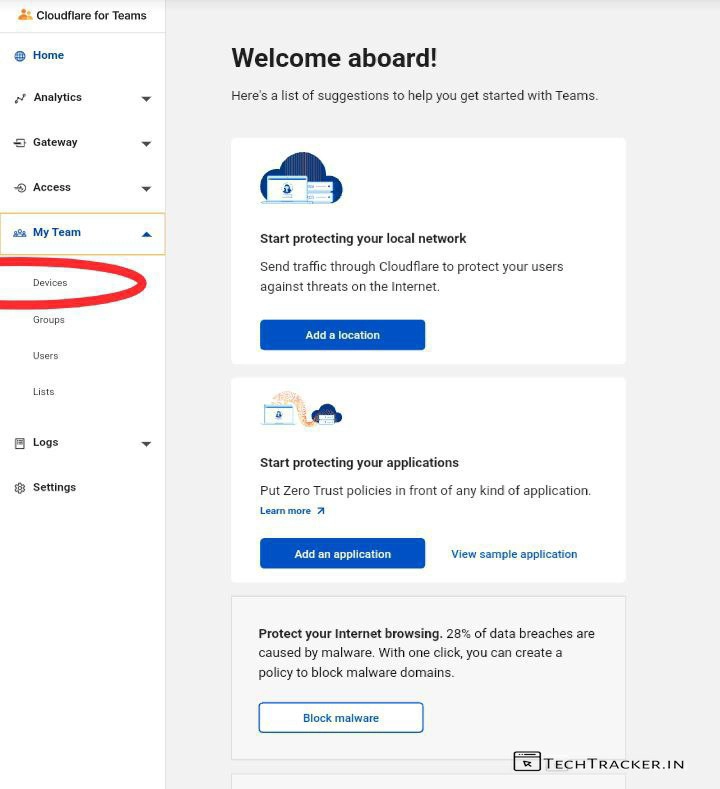Screen dimensions: 720x789
Task: Click the Home globe icon
Action: [20, 56]
